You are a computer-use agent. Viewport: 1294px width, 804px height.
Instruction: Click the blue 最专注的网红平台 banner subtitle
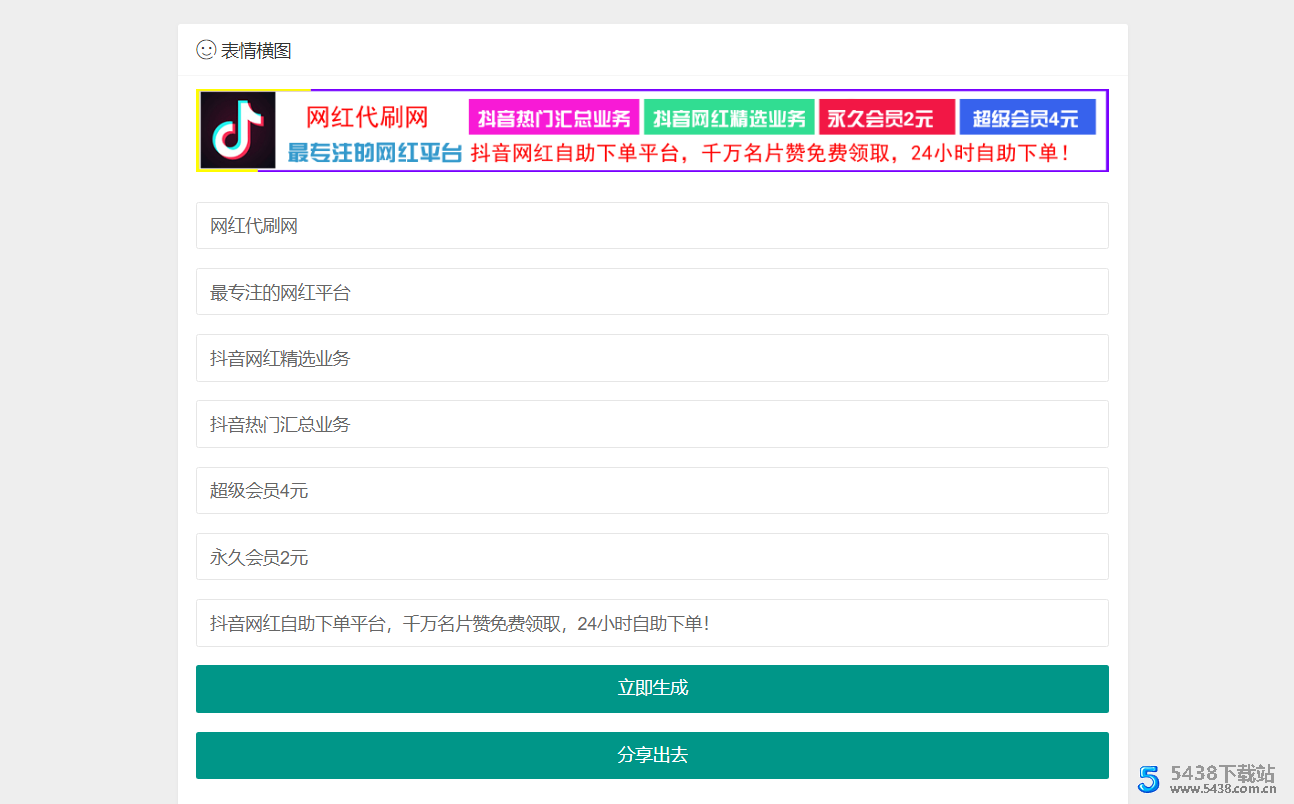(x=375, y=154)
